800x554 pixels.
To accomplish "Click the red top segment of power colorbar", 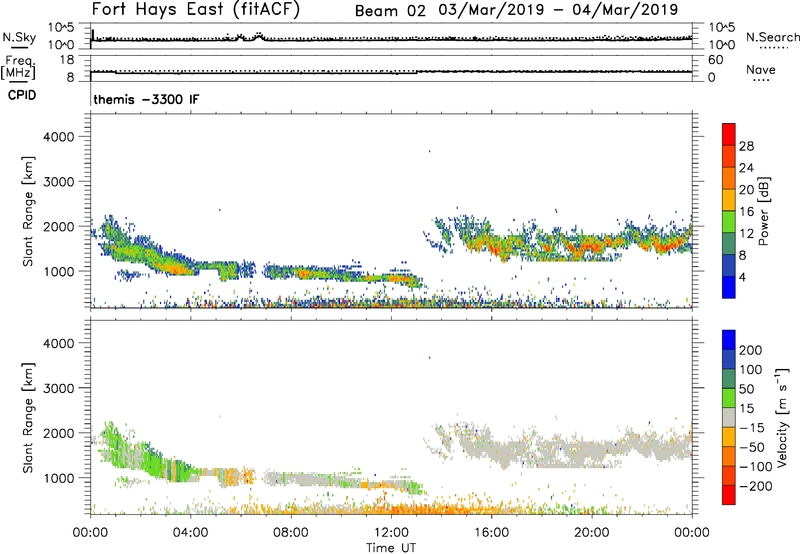I will tap(729, 134).
